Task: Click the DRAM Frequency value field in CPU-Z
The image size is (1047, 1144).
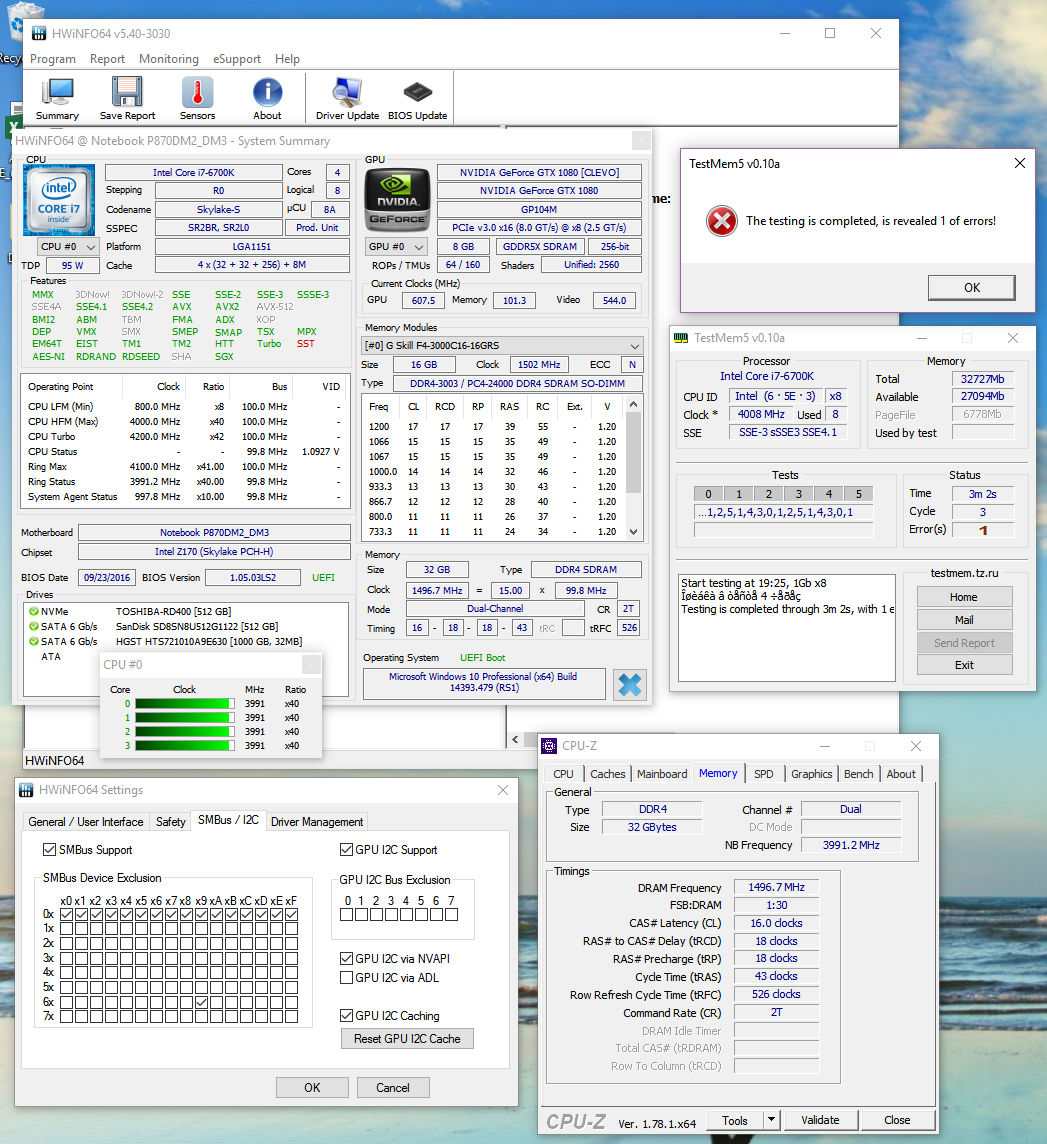Action: [x=776, y=887]
